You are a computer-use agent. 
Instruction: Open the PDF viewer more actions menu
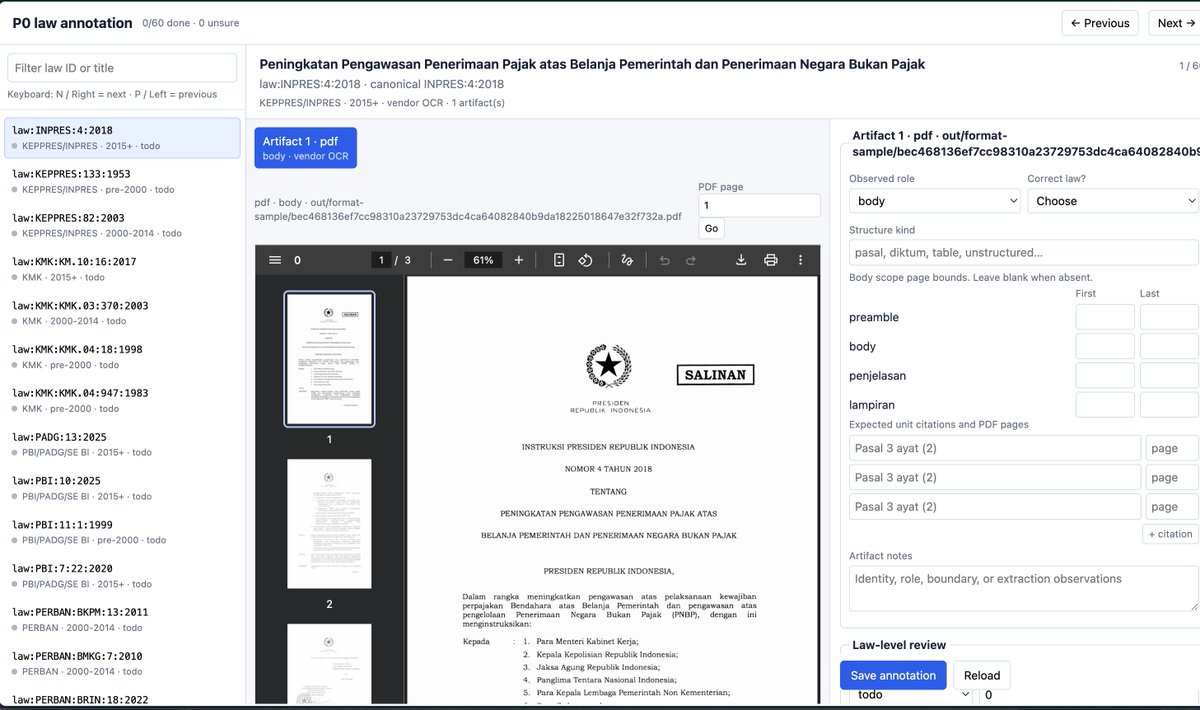tap(800, 260)
